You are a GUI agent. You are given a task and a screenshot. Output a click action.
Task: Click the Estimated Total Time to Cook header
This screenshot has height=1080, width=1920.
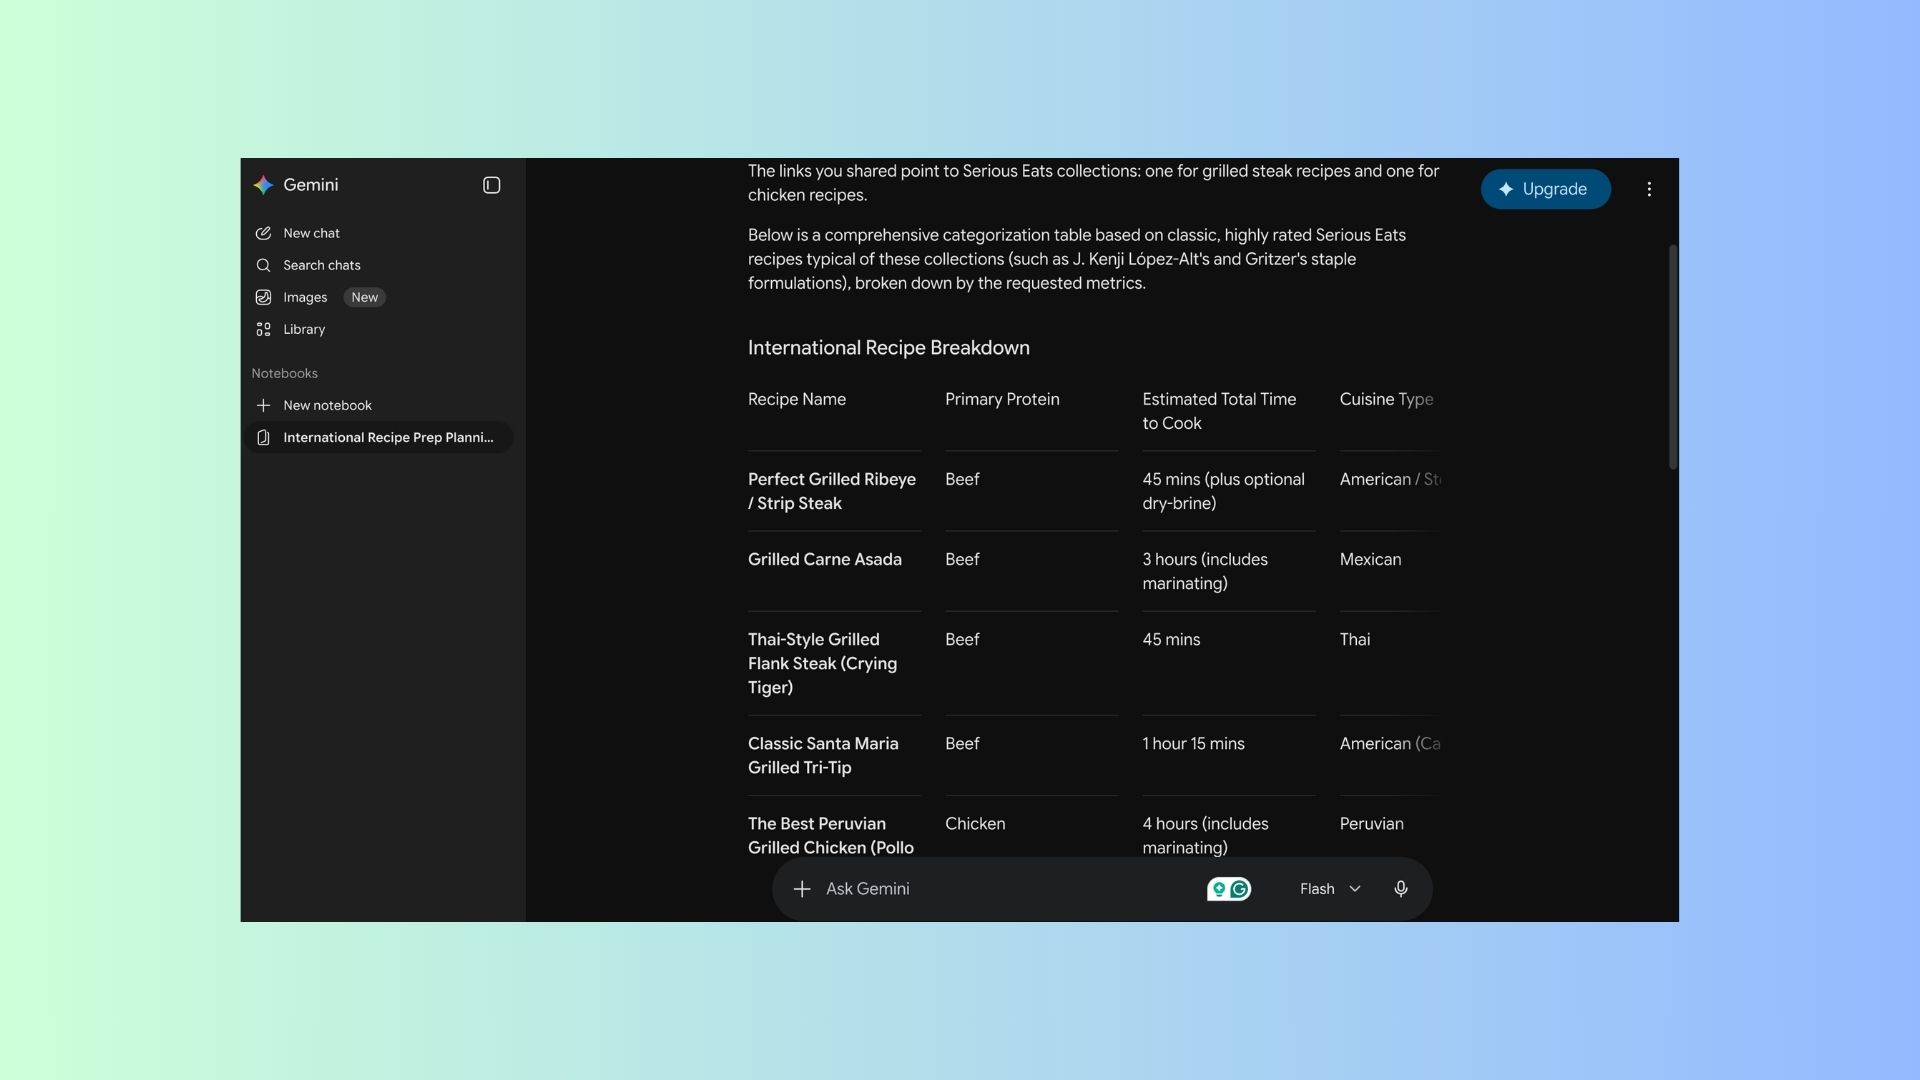pos(1219,411)
